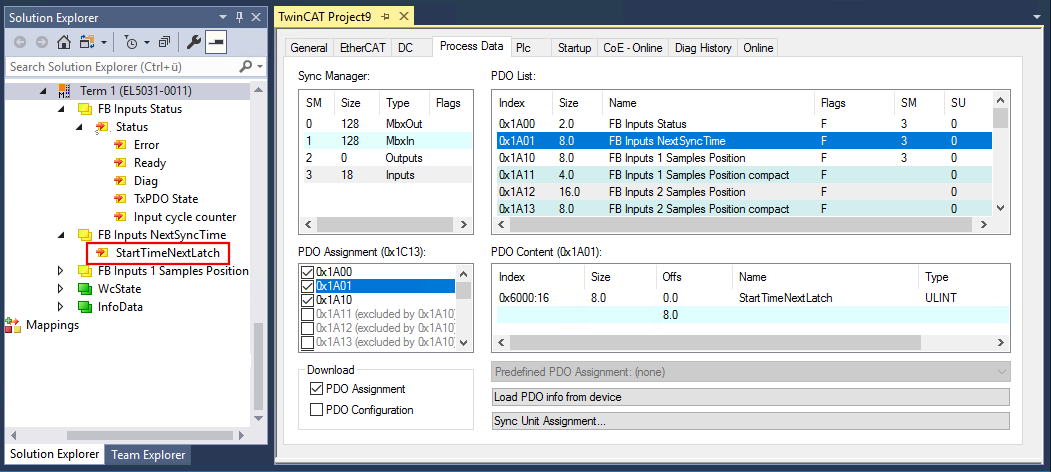Collapse the FB Inputs Status node

pos(61,109)
